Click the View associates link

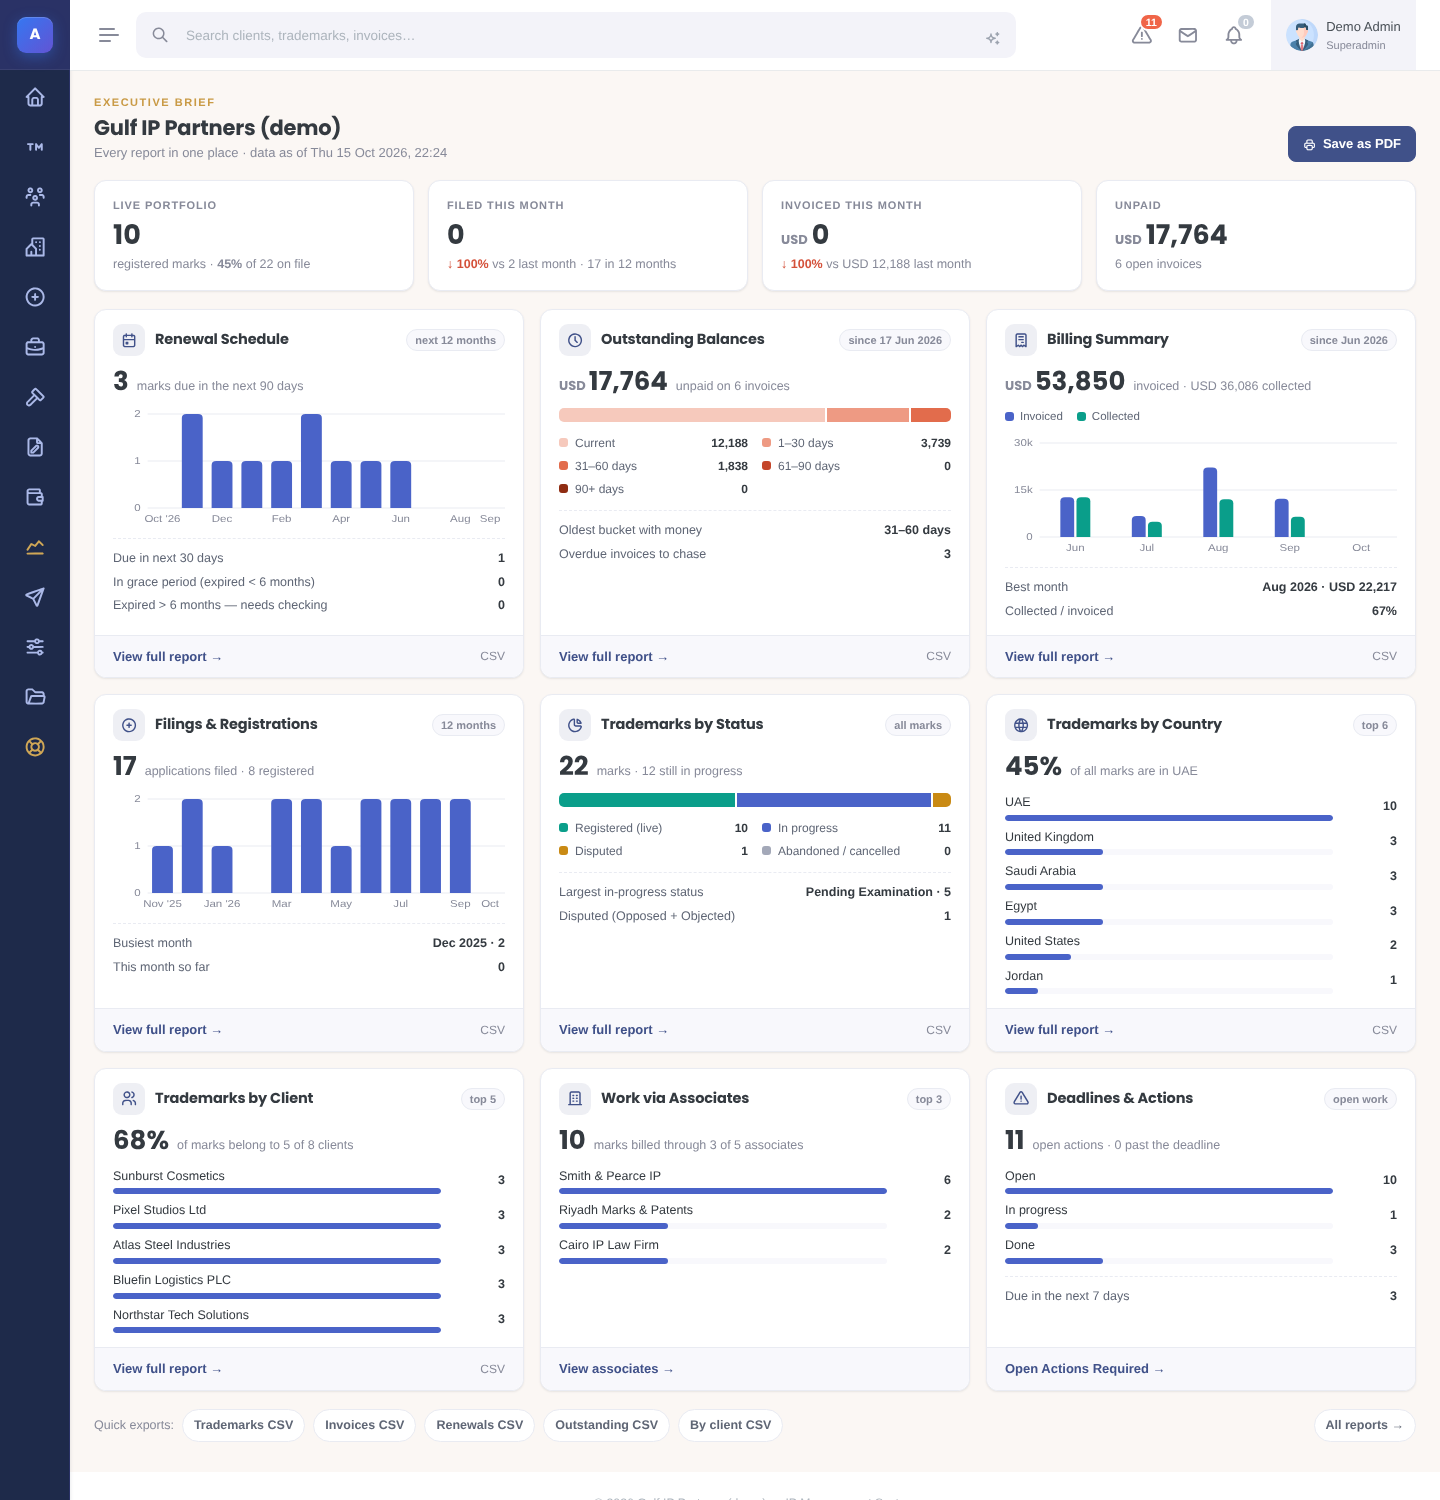(x=616, y=1369)
